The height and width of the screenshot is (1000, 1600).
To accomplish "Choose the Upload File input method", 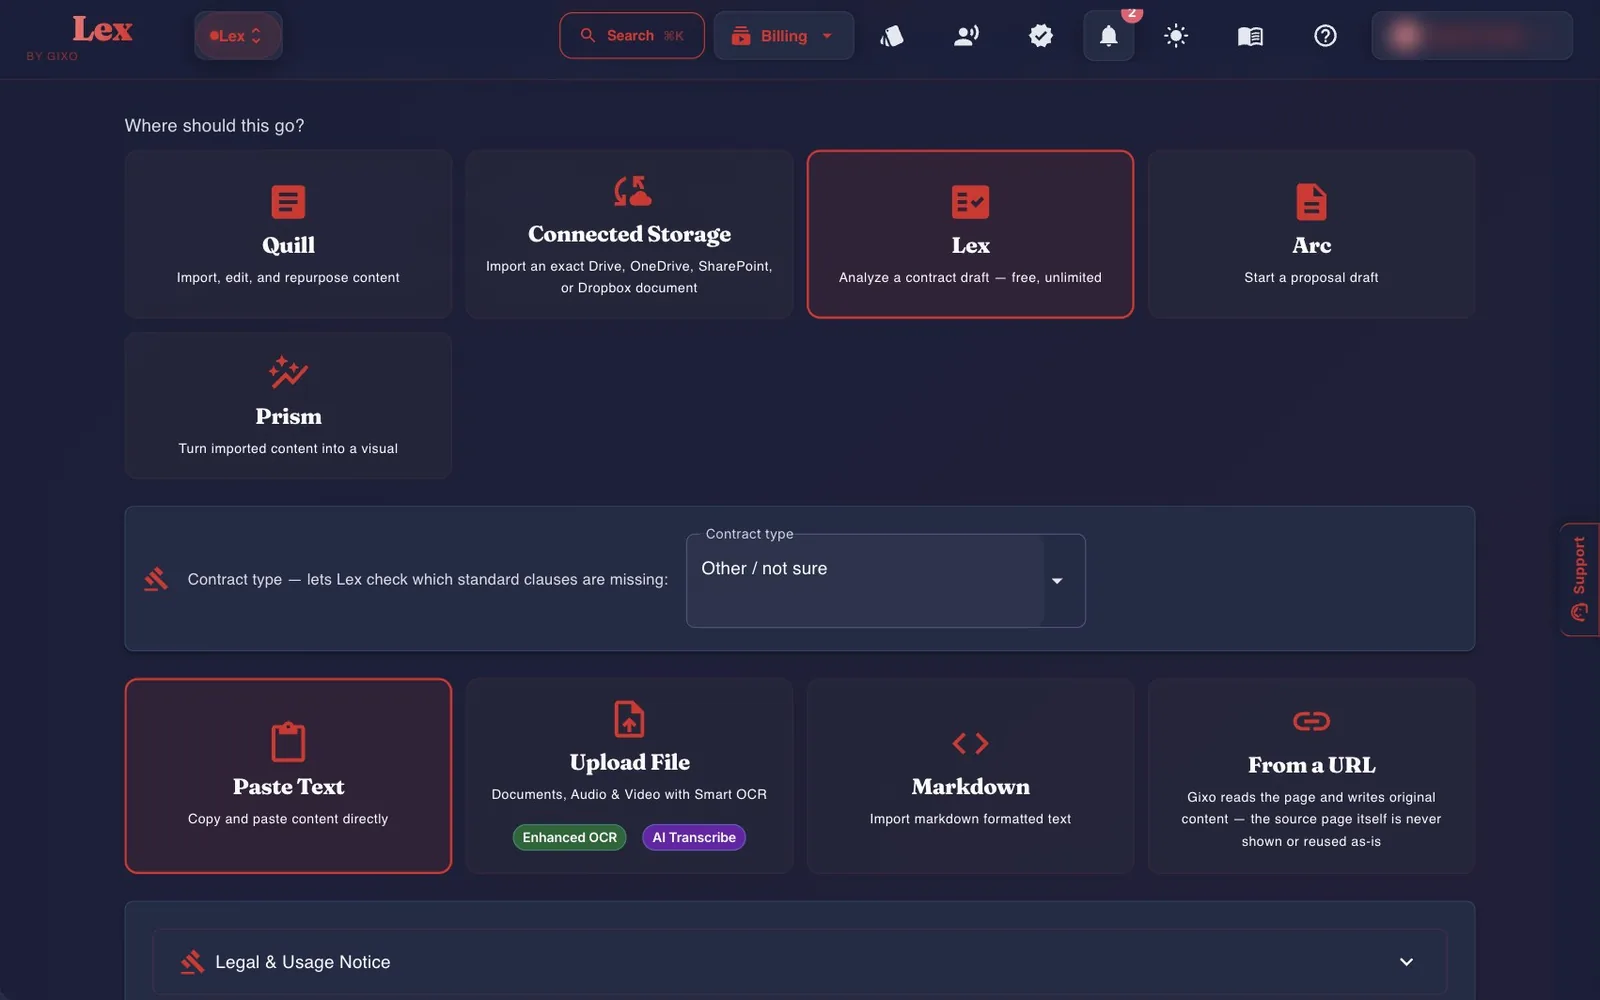I will click(x=629, y=776).
